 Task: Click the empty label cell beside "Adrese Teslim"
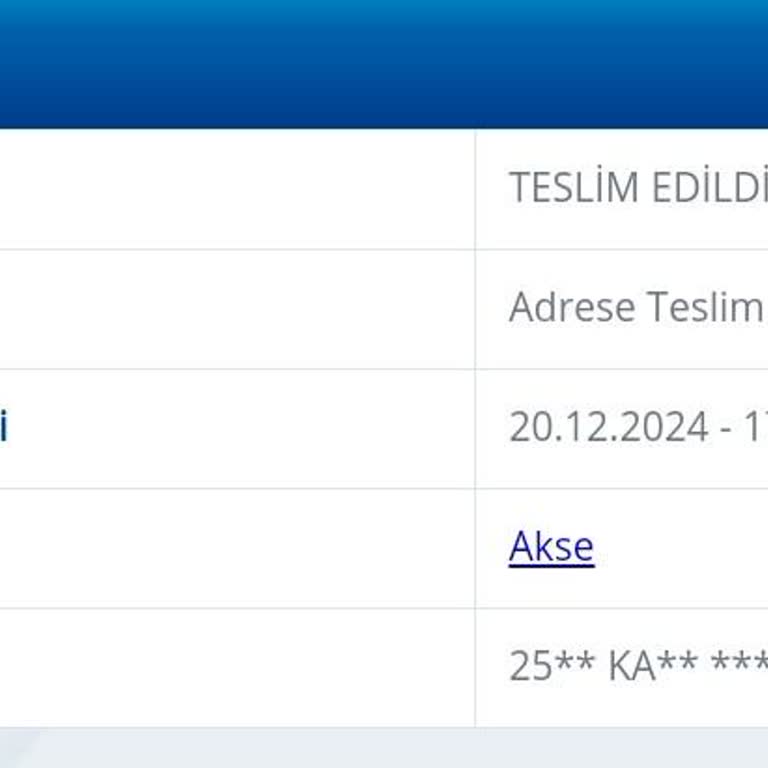(x=236, y=308)
